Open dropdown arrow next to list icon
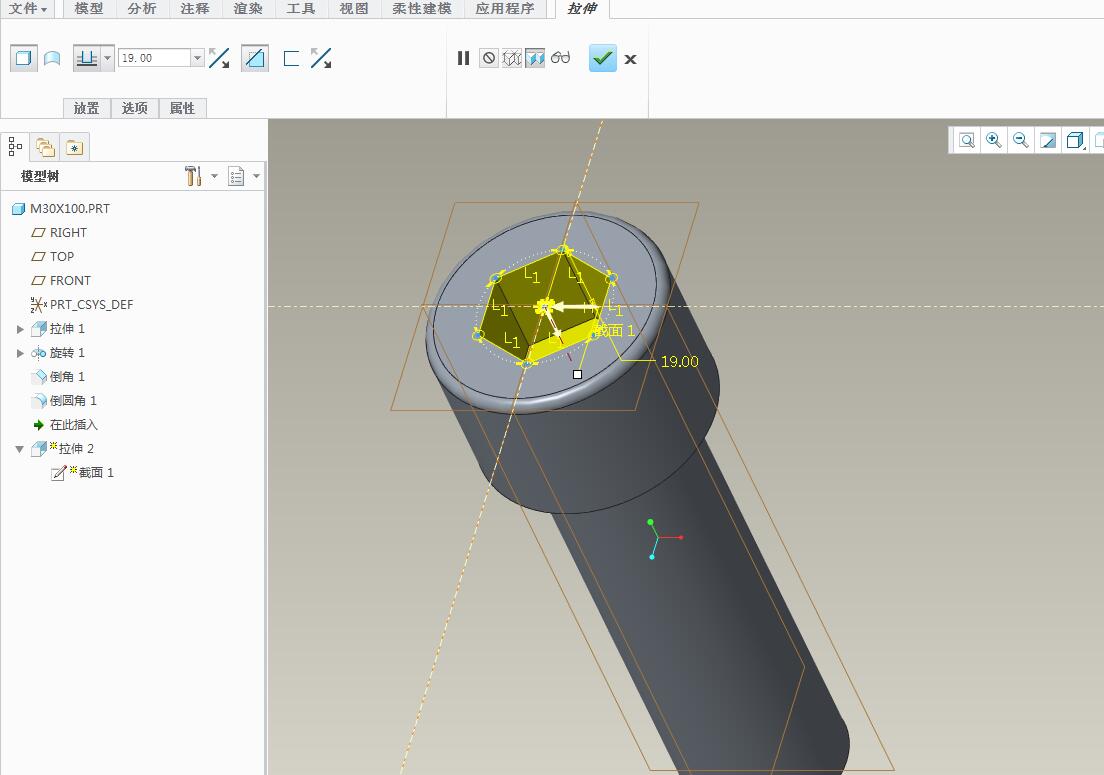Image resolution: width=1104 pixels, height=775 pixels. 256,176
